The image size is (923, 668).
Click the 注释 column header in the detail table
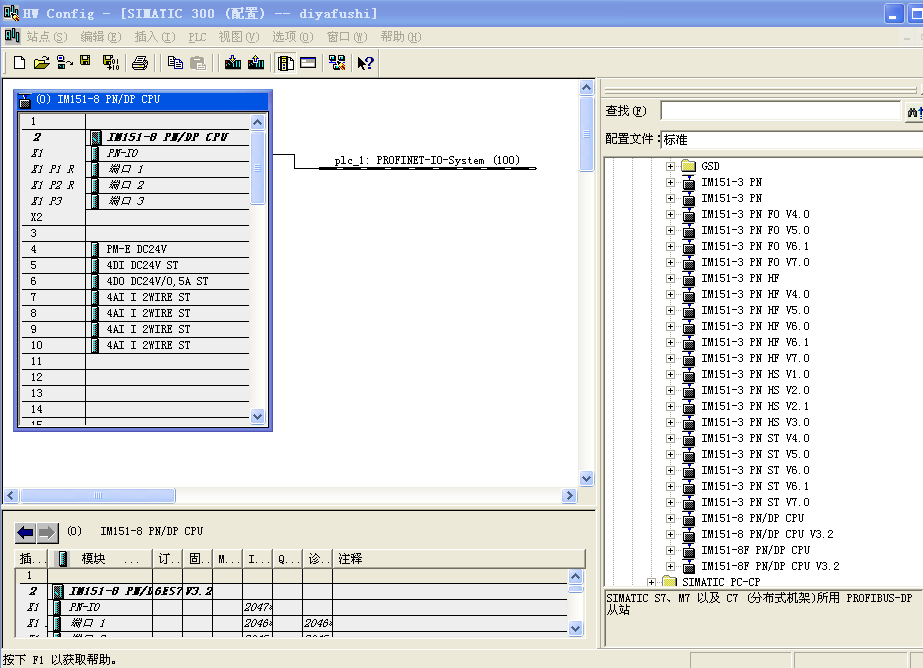tap(459, 559)
